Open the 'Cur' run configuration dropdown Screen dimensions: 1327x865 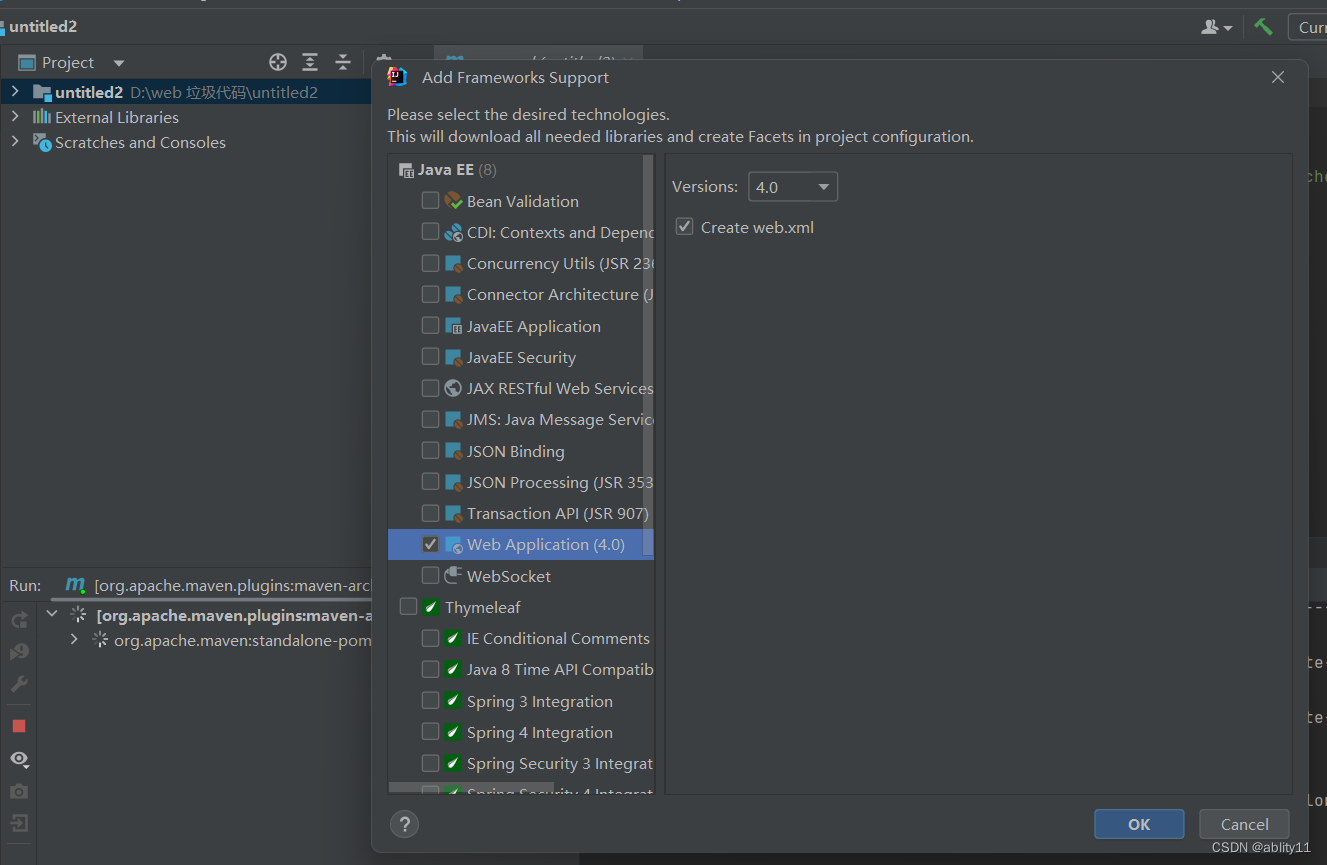tap(1308, 27)
